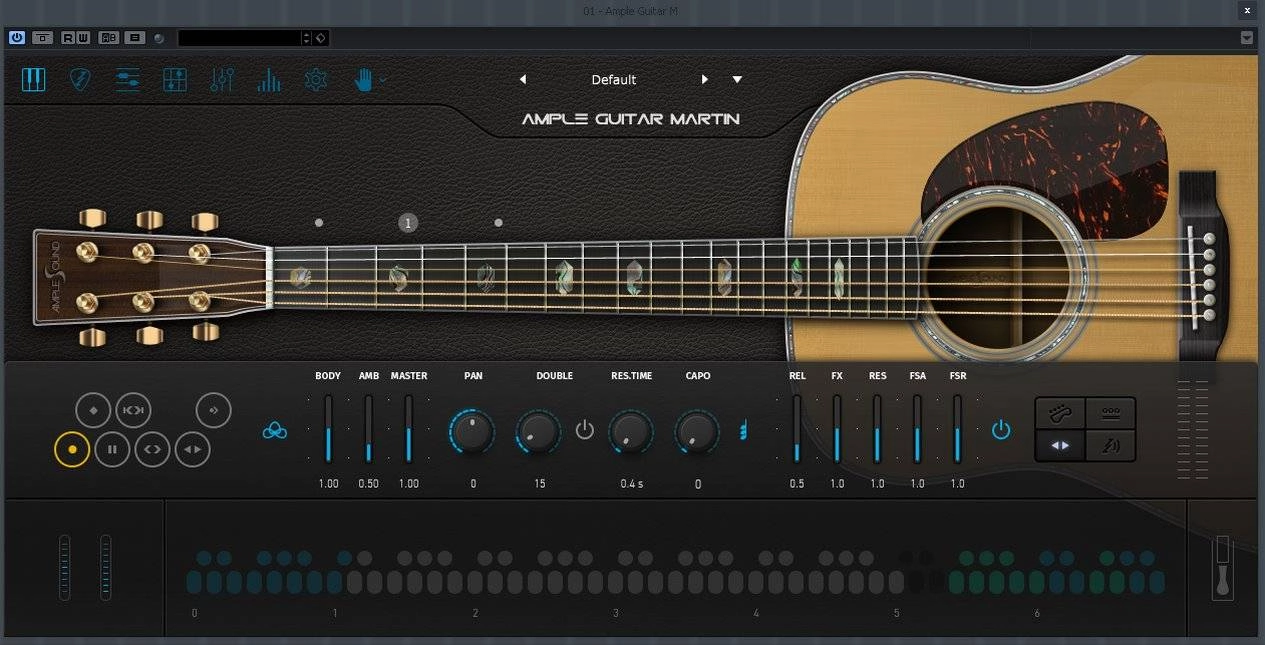
Task: Click the RES.TIME knob
Action: click(631, 432)
